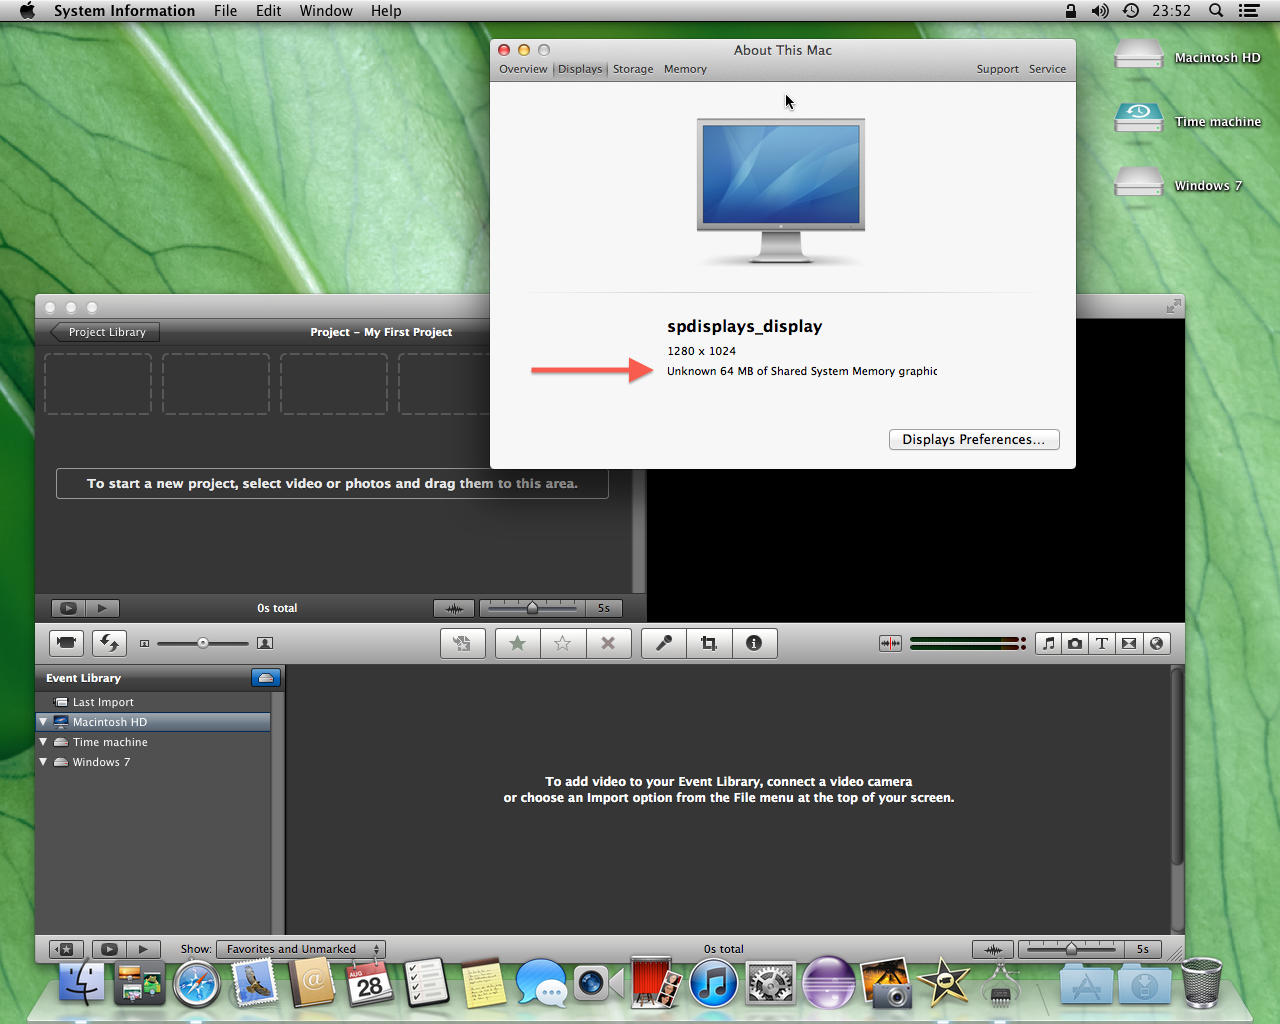Adjust the clip thumbnail size slider
Viewport: 1280px width, 1024px height.
tap(203, 643)
